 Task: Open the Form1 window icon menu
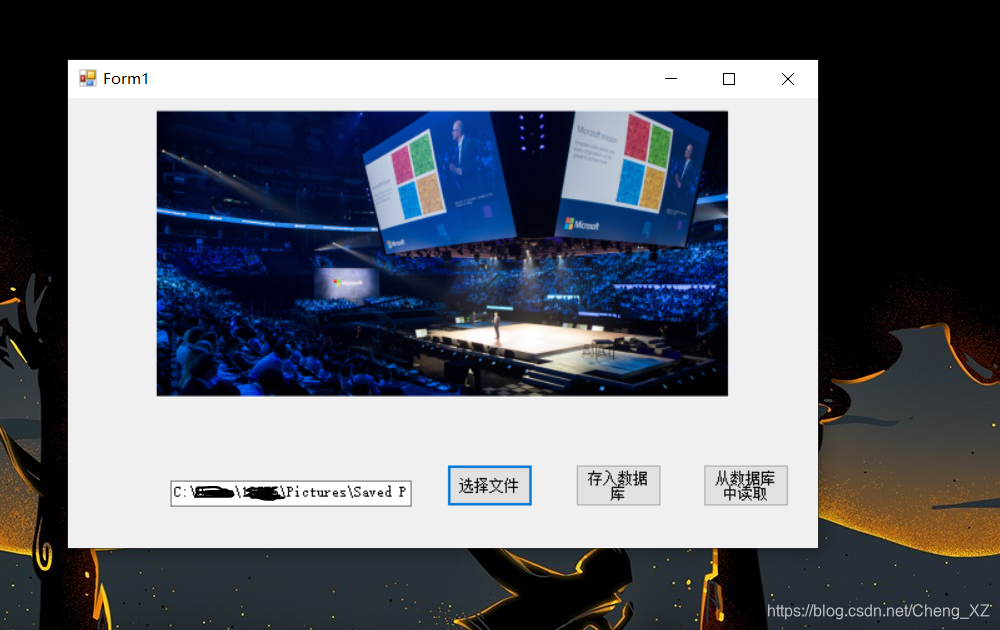(87, 78)
